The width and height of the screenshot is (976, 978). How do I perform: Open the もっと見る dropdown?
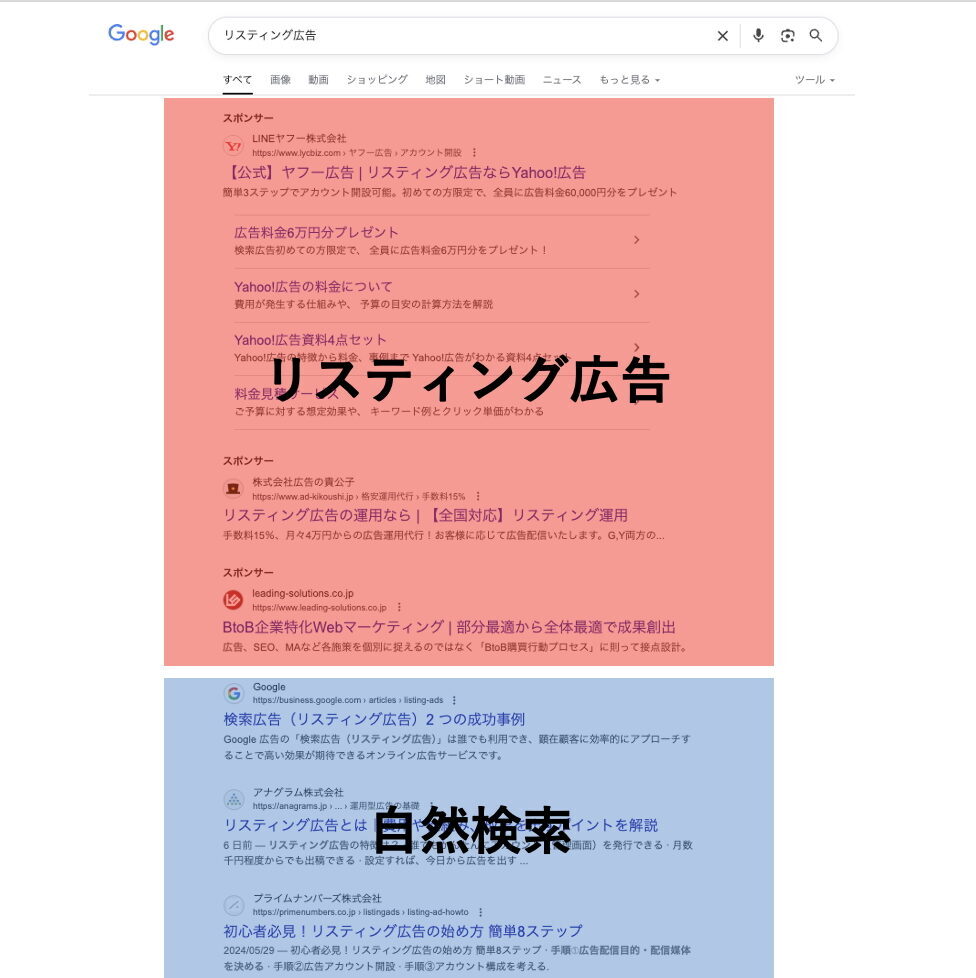(x=629, y=80)
